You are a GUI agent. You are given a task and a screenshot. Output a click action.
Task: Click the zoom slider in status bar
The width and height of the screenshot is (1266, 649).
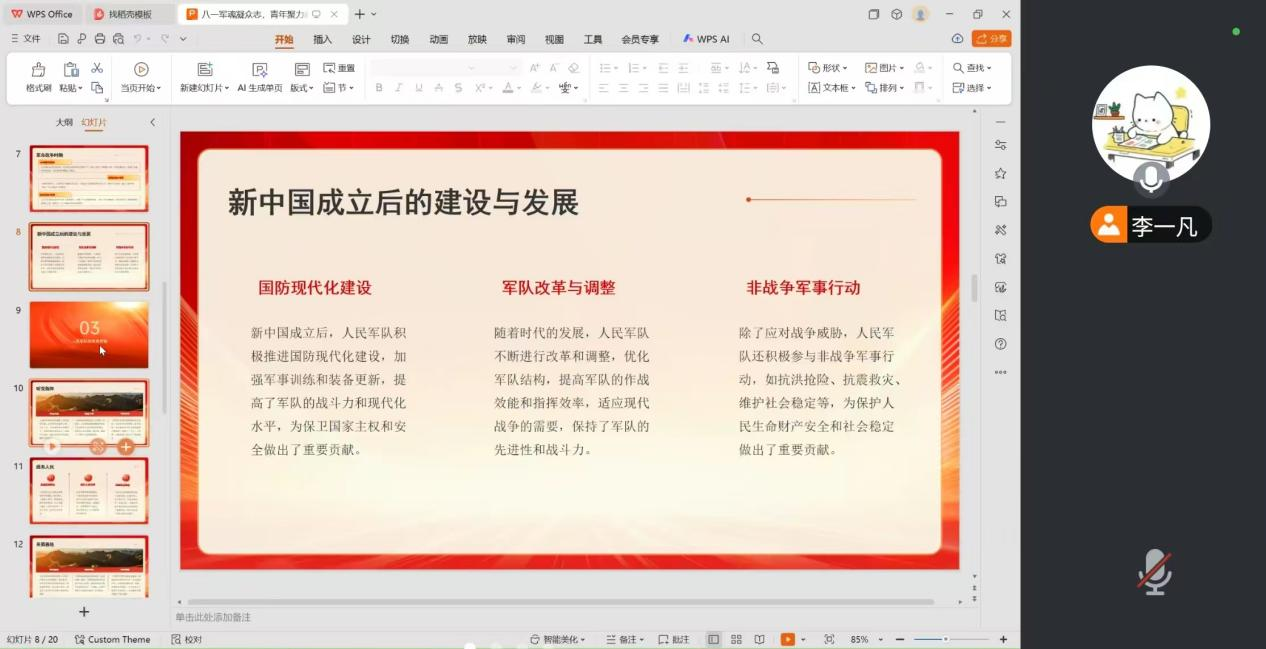coord(945,639)
